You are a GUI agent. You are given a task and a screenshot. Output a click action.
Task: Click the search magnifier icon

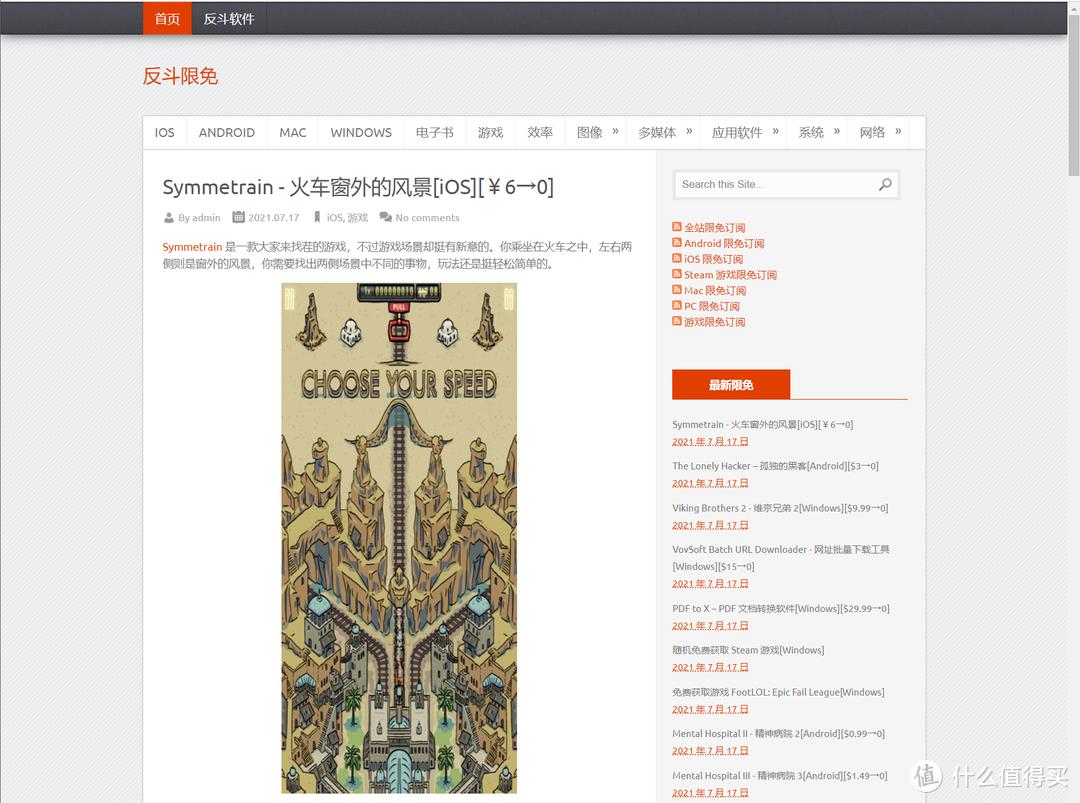(x=884, y=184)
